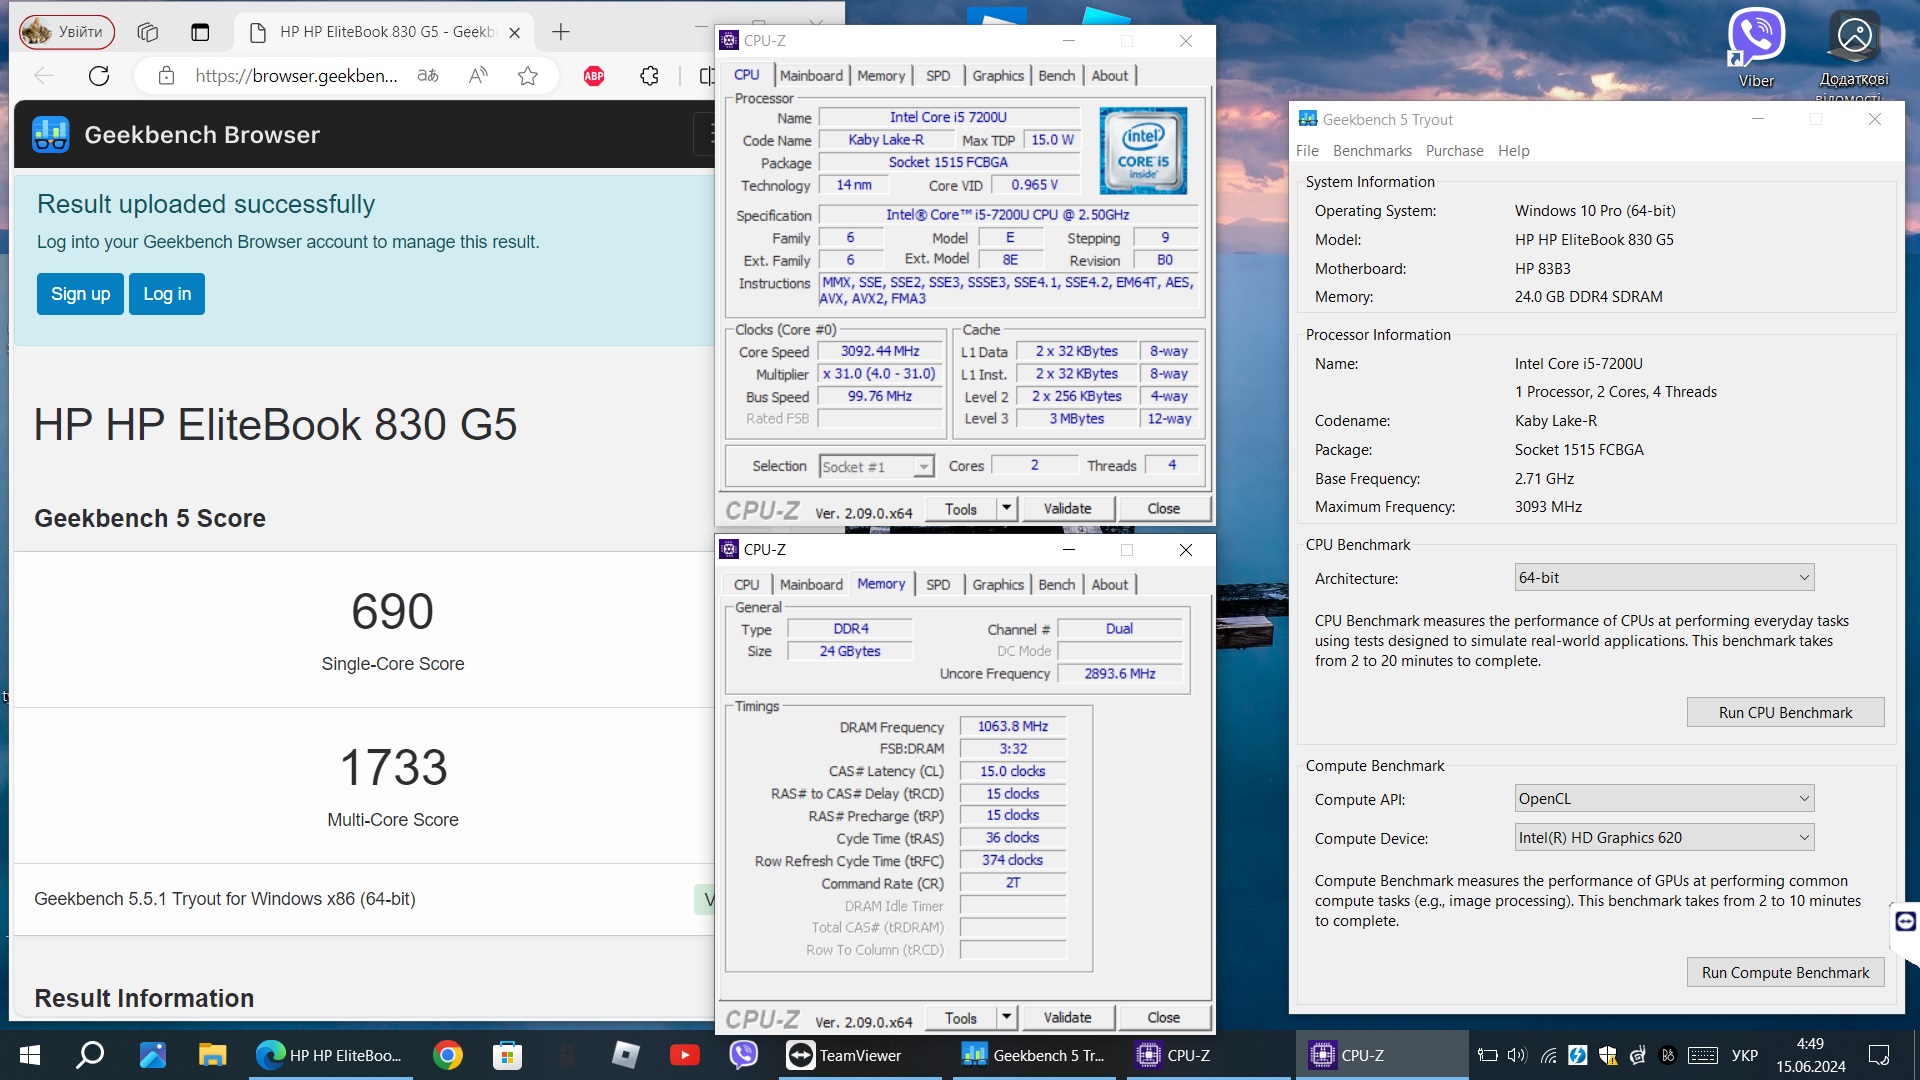Open Windows Security shield tray icon
The height and width of the screenshot is (1080, 1920).
pos(1608,1055)
